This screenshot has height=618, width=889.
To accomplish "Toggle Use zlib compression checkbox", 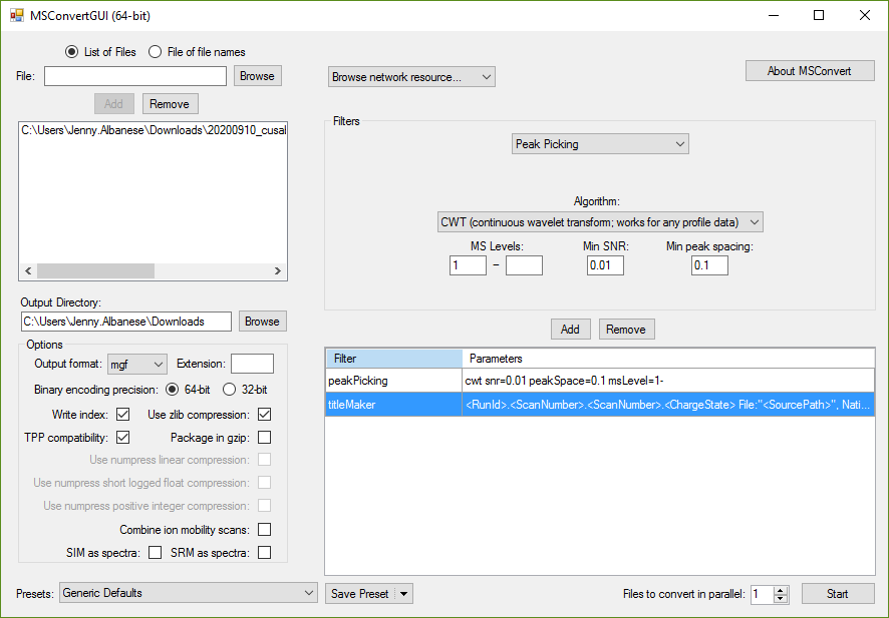I will 264,414.
